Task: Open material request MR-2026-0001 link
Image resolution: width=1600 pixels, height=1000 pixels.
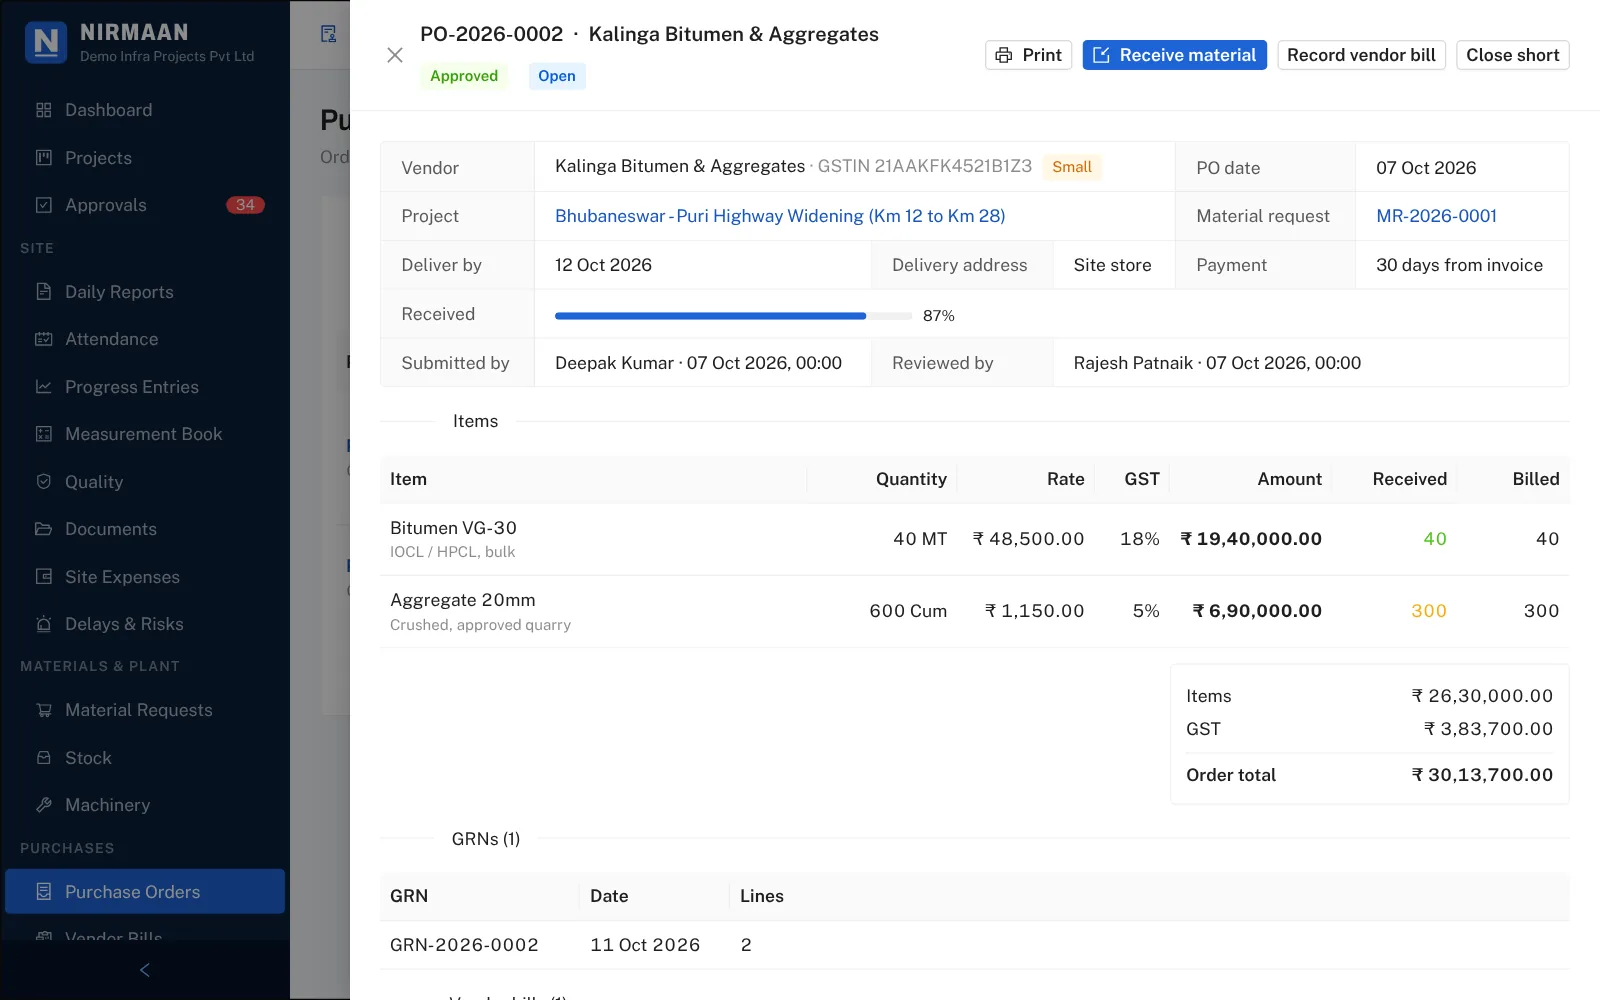Action: 1436,216
